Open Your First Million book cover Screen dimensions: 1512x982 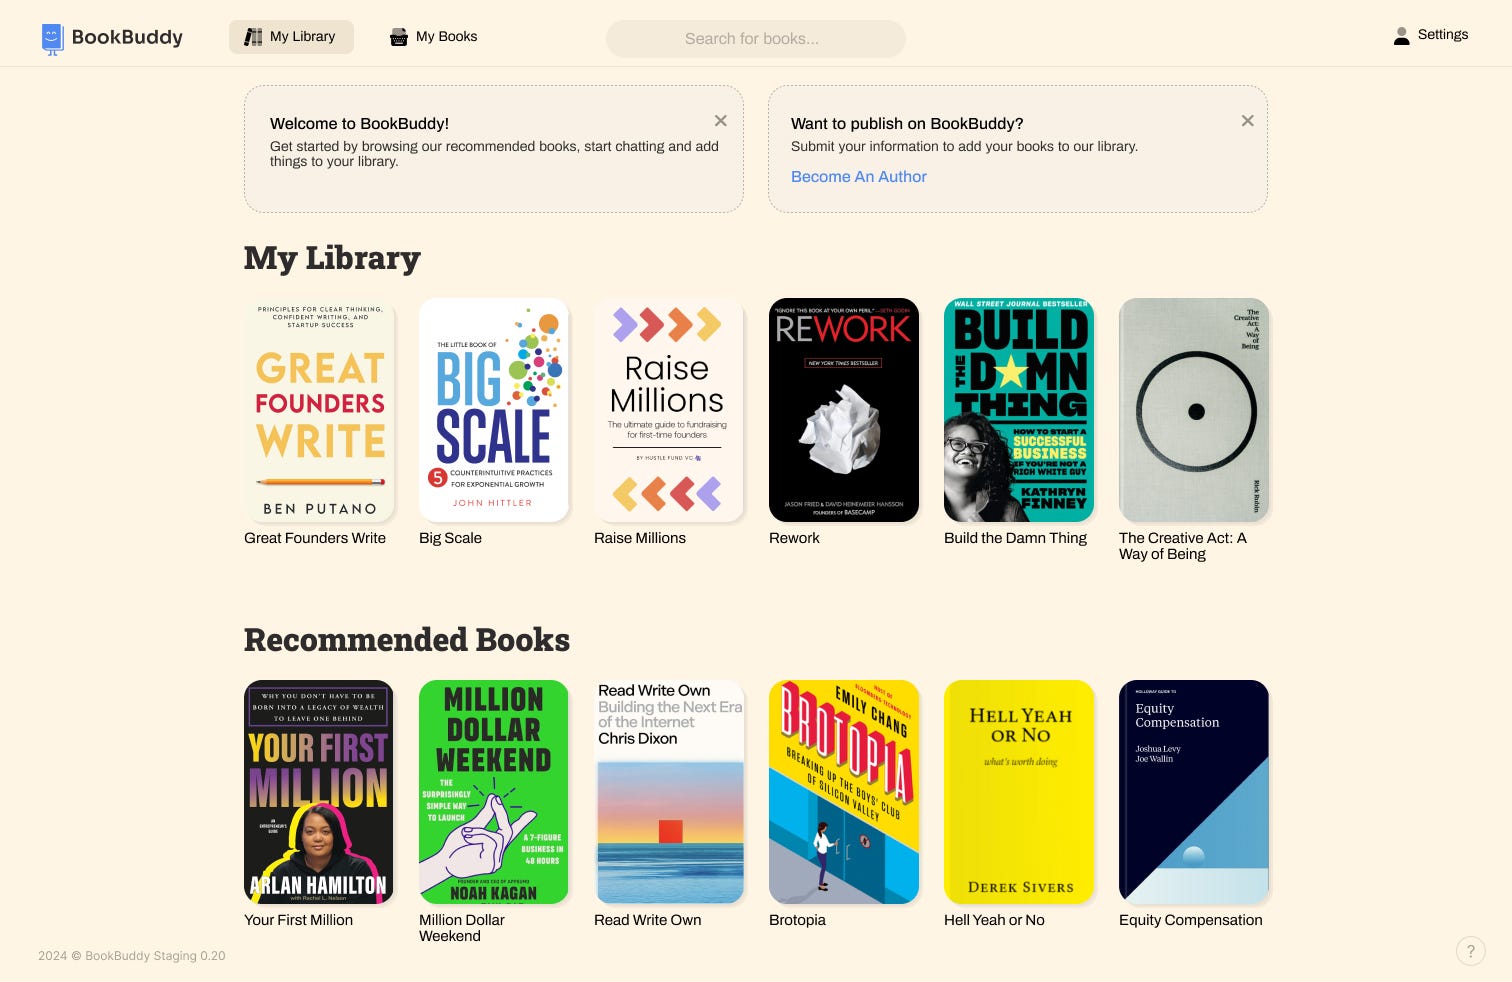[x=319, y=792]
